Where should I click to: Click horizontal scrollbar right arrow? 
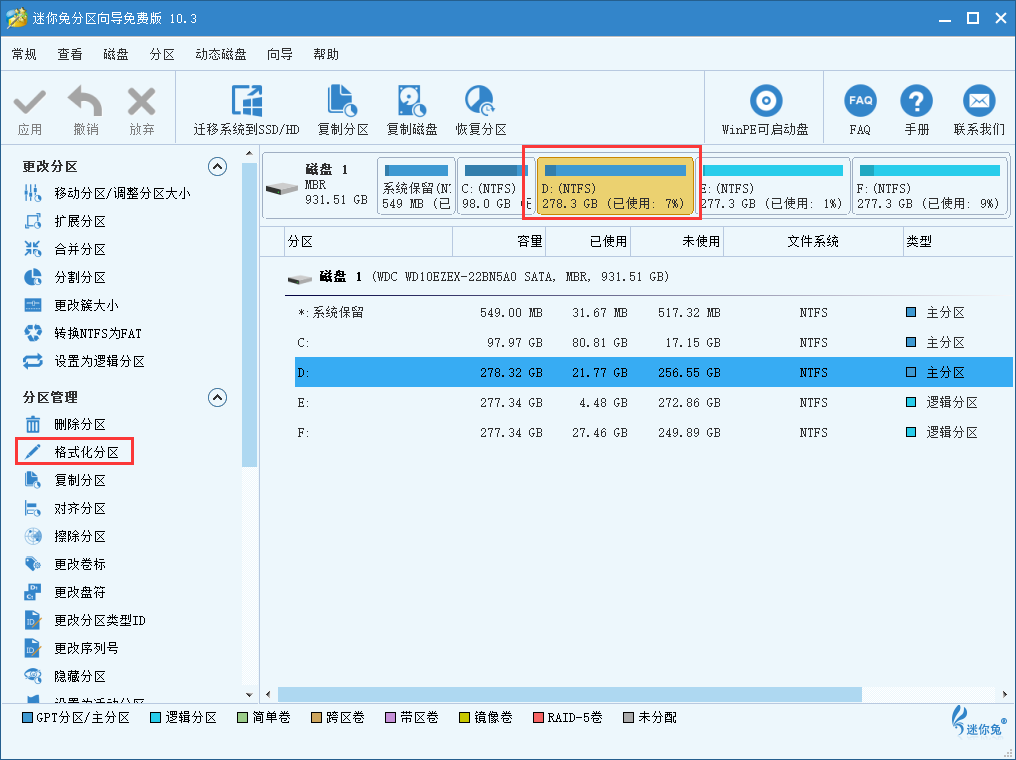[1004, 695]
